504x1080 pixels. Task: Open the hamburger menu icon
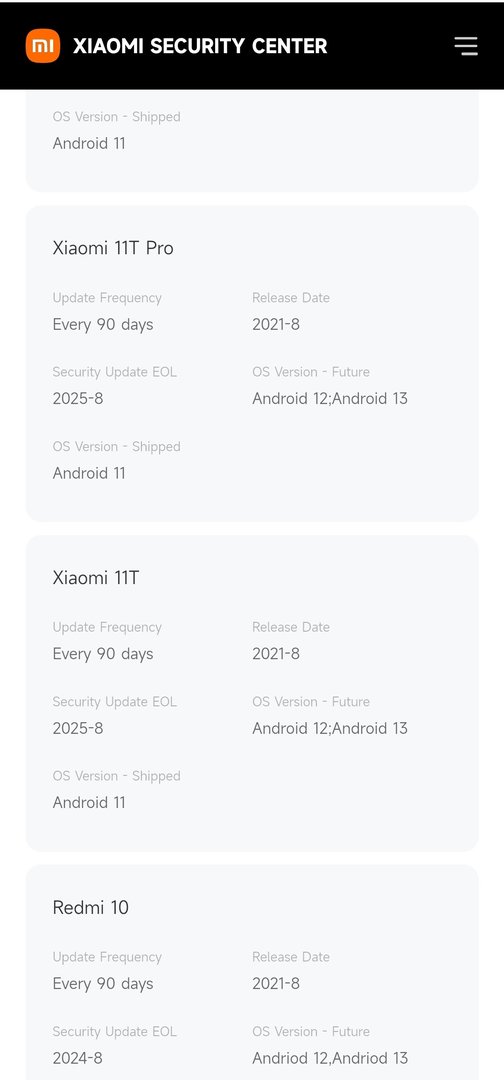(466, 46)
